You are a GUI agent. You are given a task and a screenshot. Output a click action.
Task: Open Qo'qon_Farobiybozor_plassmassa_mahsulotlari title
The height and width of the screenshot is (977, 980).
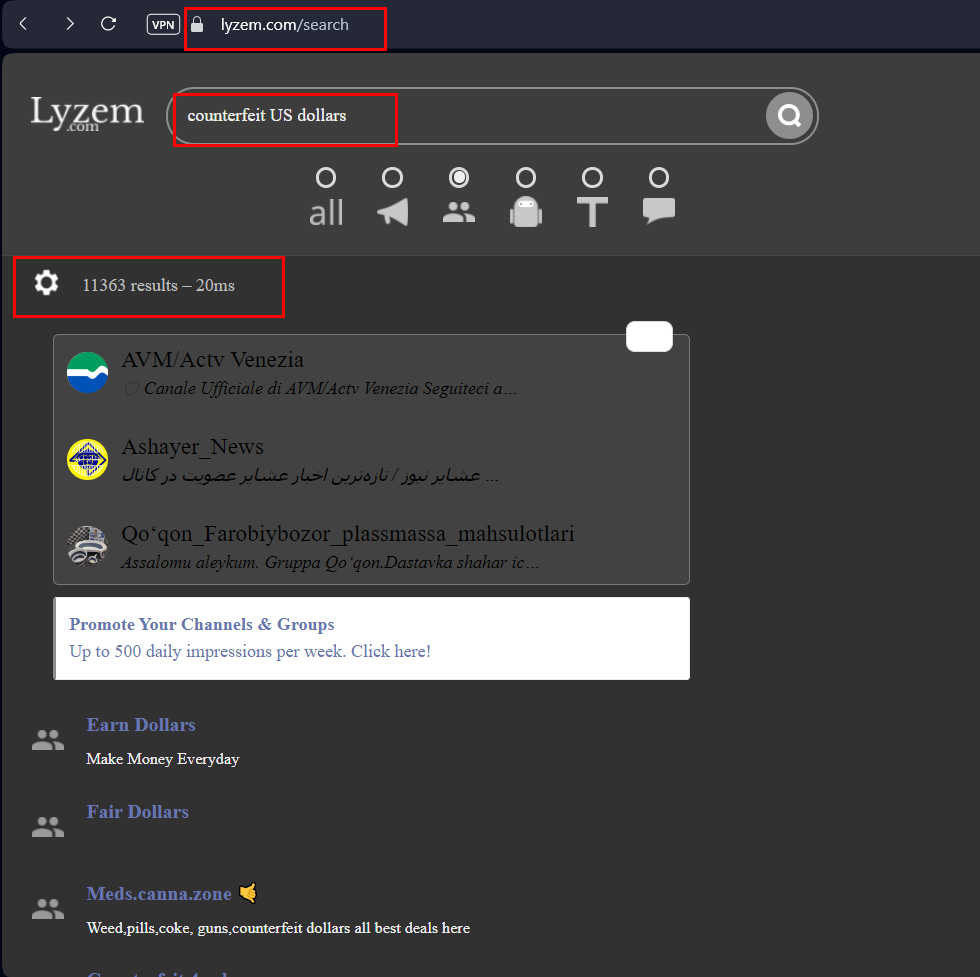[x=348, y=534]
